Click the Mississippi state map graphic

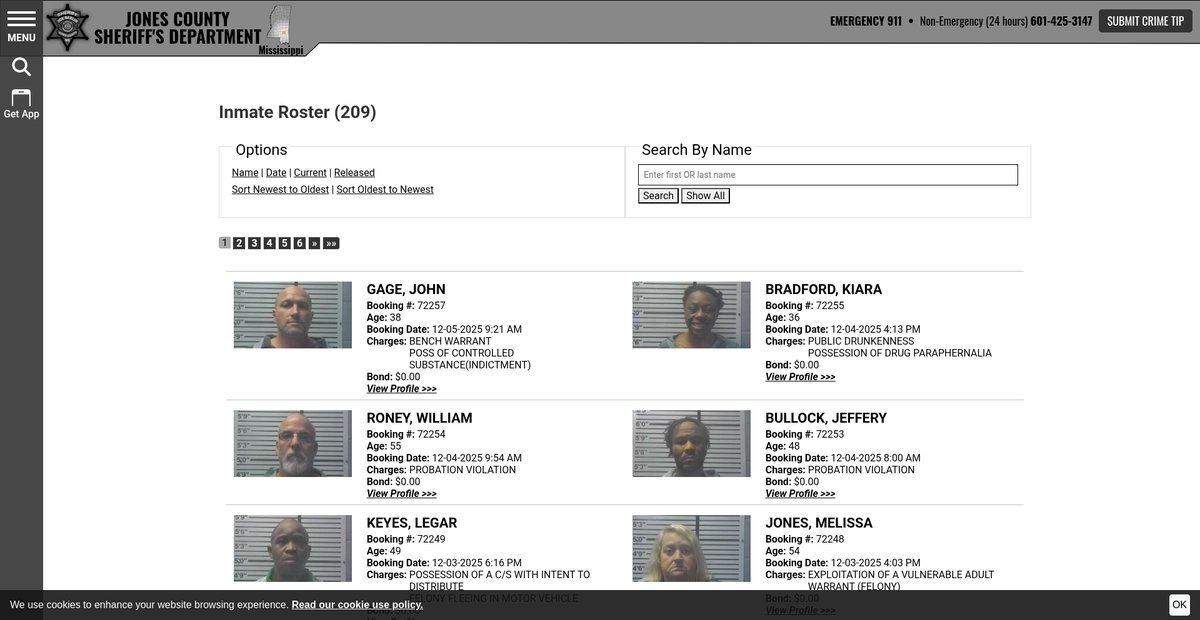point(279,25)
